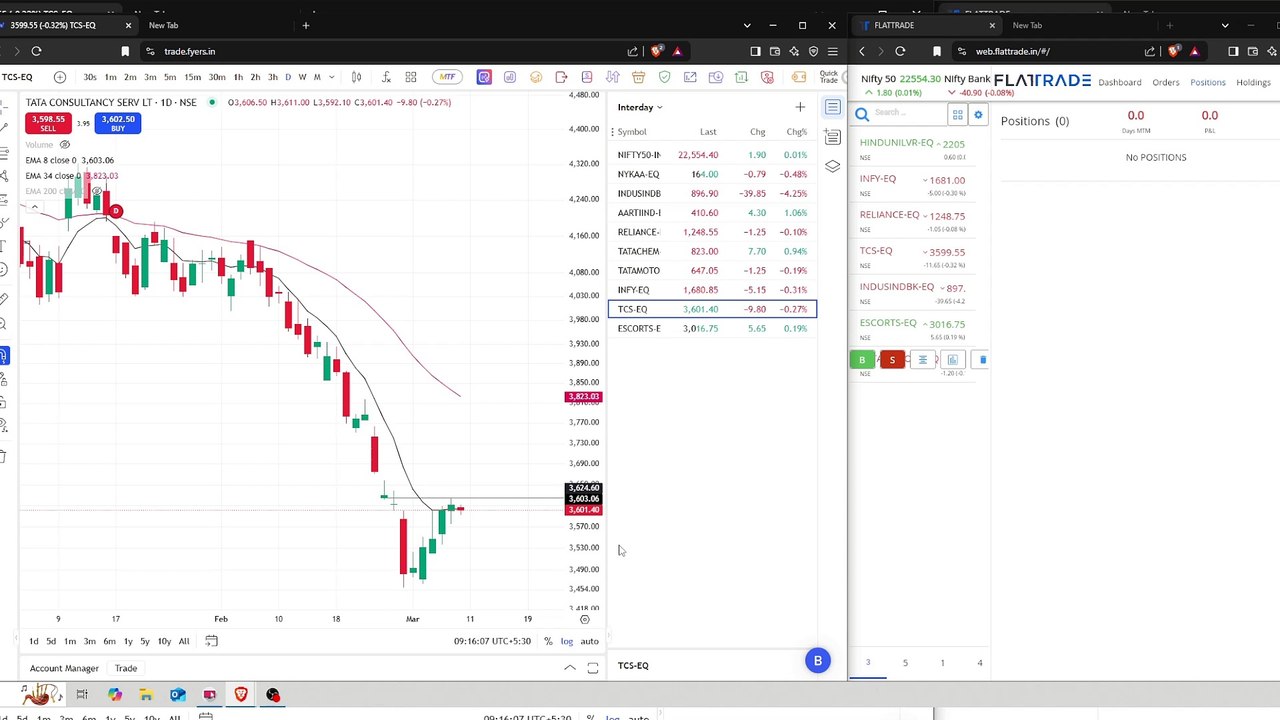This screenshot has width=1280, height=720.
Task: Toggle auto scale on the chart
Action: point(590,641)
